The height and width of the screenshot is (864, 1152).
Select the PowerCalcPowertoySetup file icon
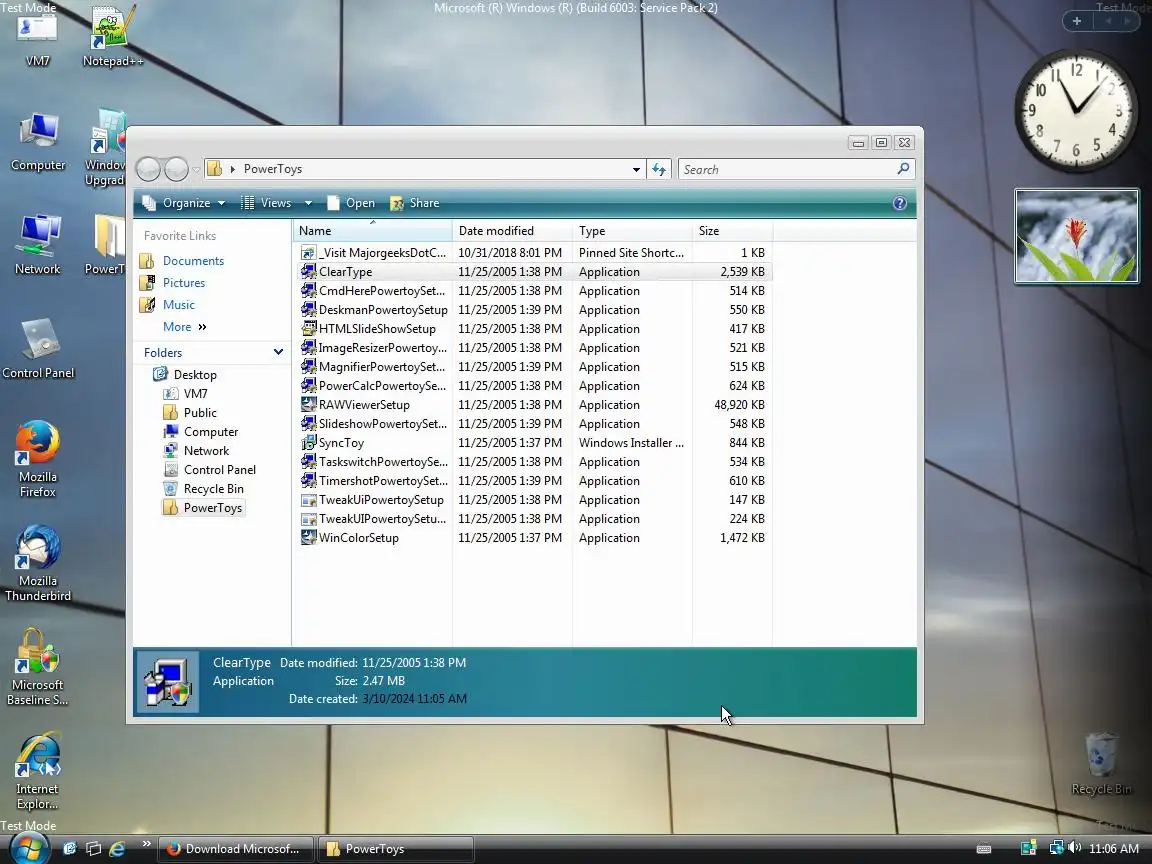click(309, 386)
